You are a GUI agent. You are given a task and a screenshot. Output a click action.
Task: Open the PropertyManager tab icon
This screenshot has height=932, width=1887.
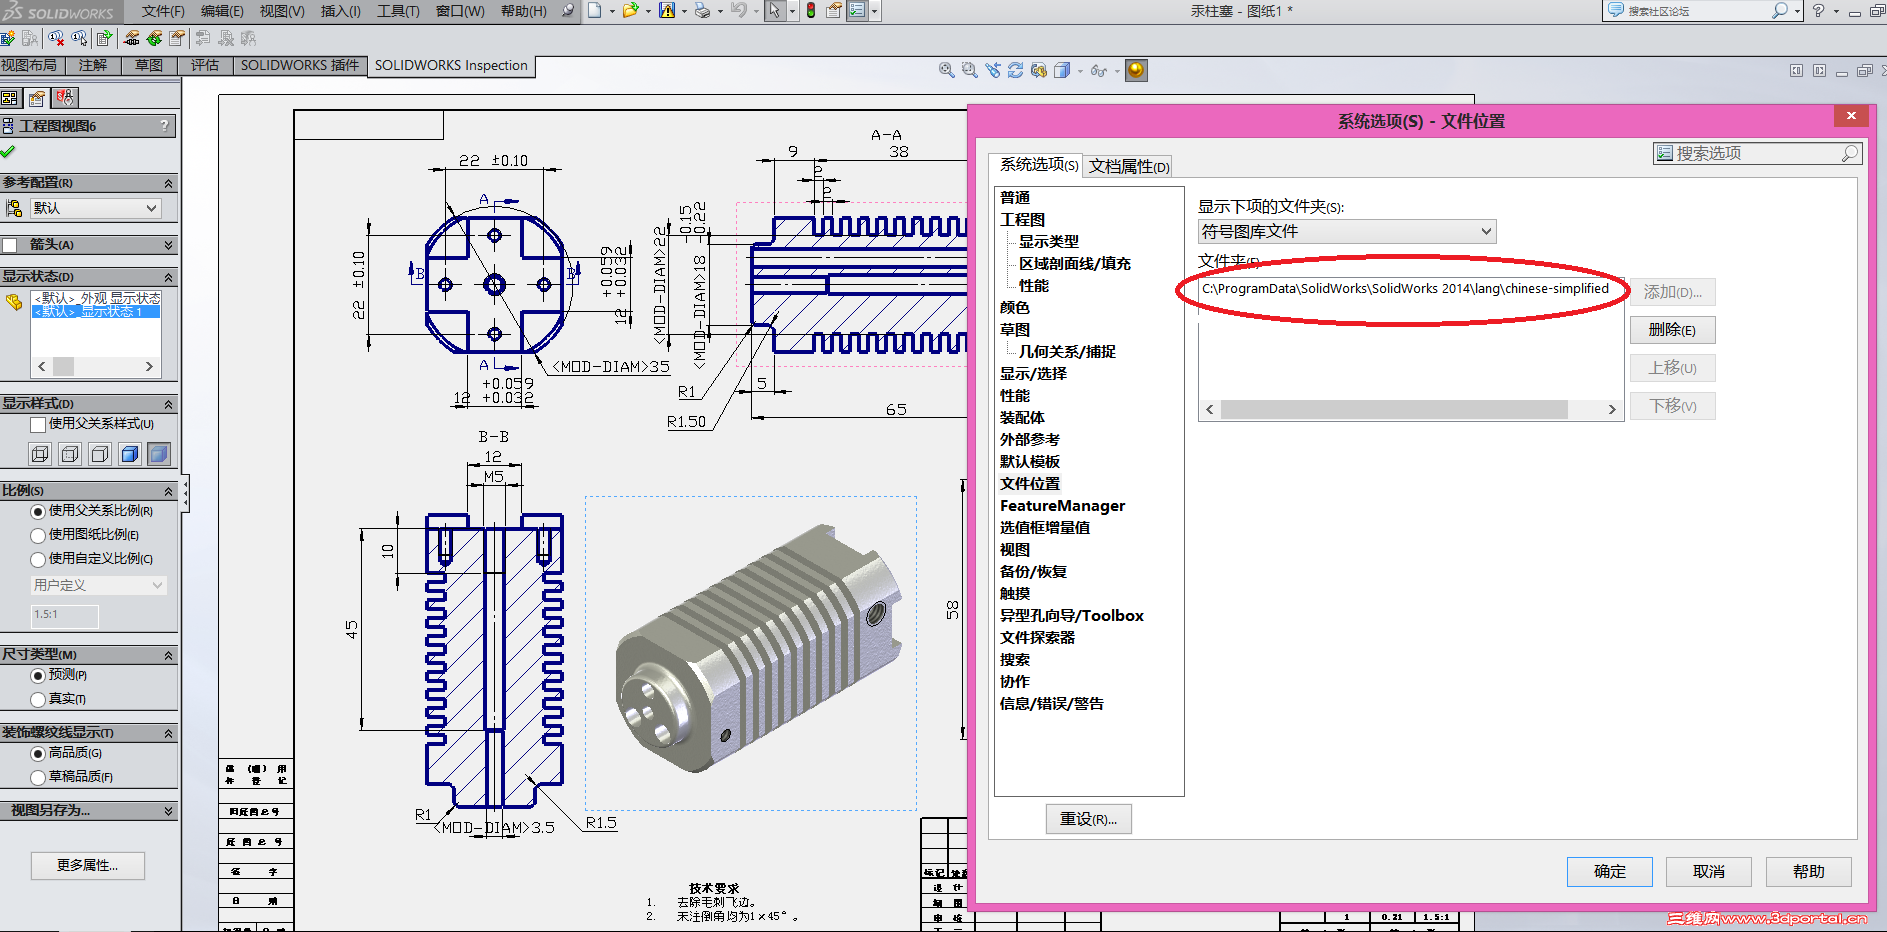37,98
